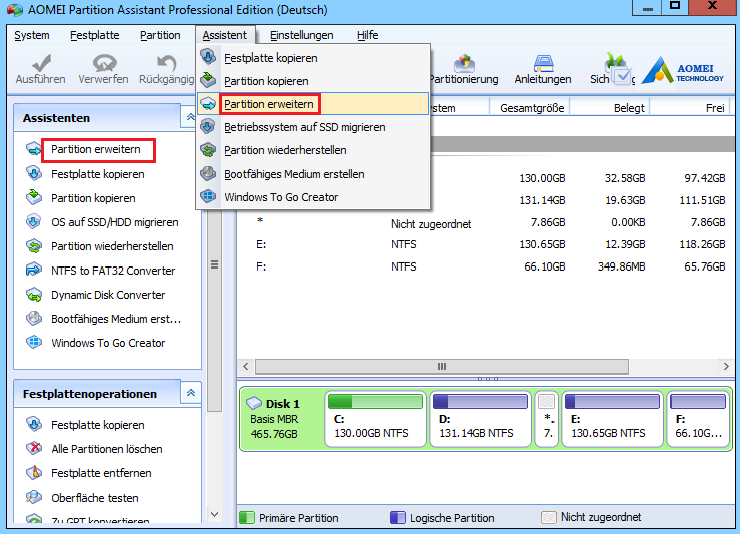Click the 32.58GB used space cell

[624, 178]
